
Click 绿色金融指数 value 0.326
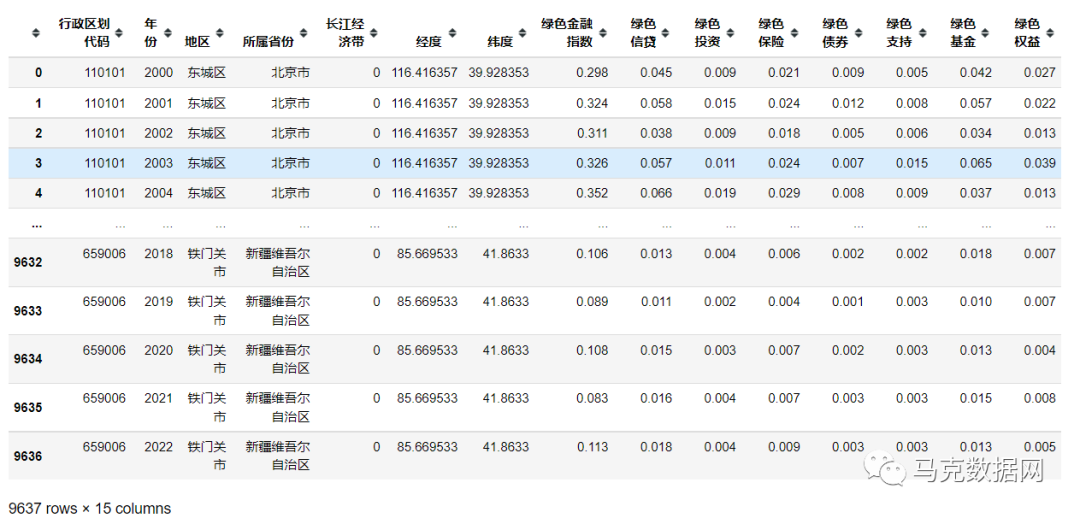point(592,163)
